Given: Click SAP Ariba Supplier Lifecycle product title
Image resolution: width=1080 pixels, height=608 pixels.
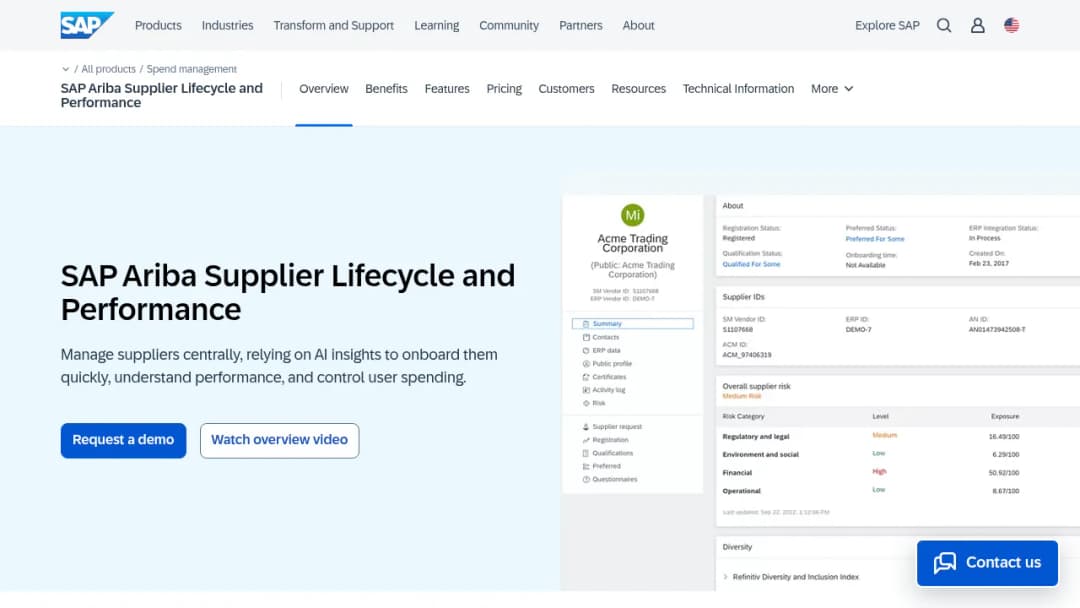Looking at the screenshot, I should coord(162,95).
